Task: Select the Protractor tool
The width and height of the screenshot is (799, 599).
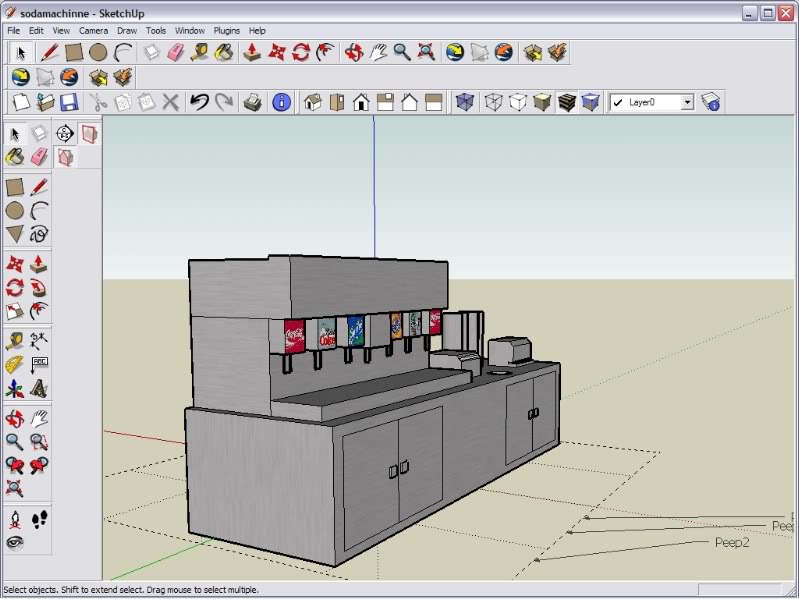Action: pyautogui.click(x=15, y=365)
